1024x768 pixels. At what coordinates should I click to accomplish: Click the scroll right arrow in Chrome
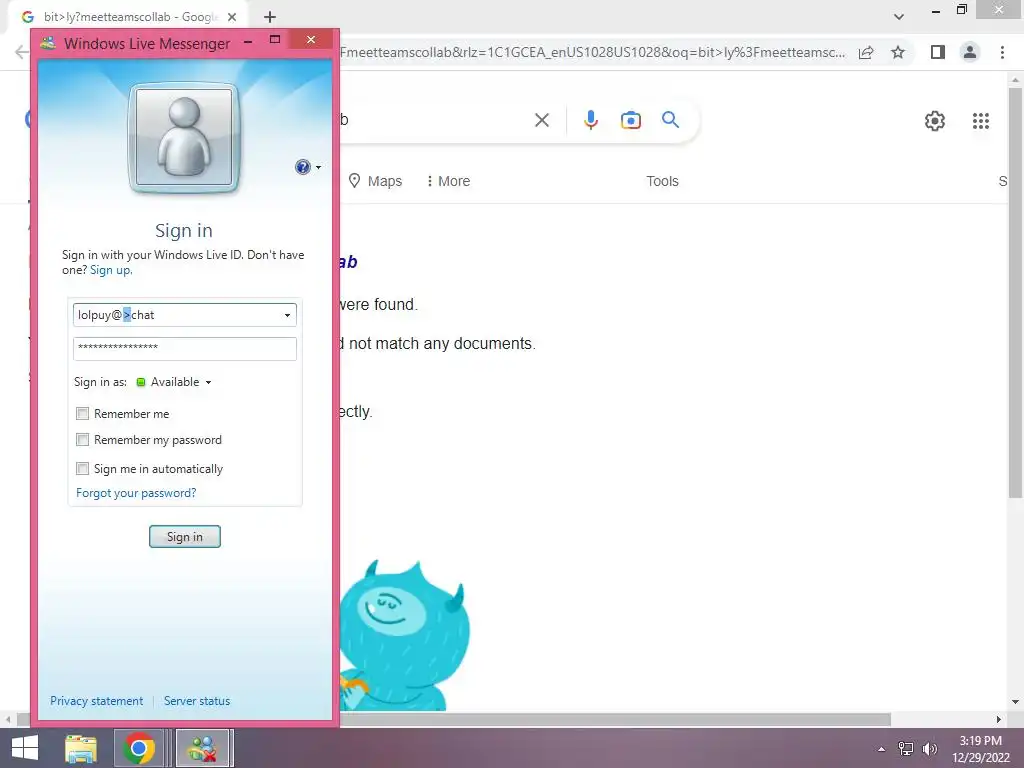pos(998,719)
